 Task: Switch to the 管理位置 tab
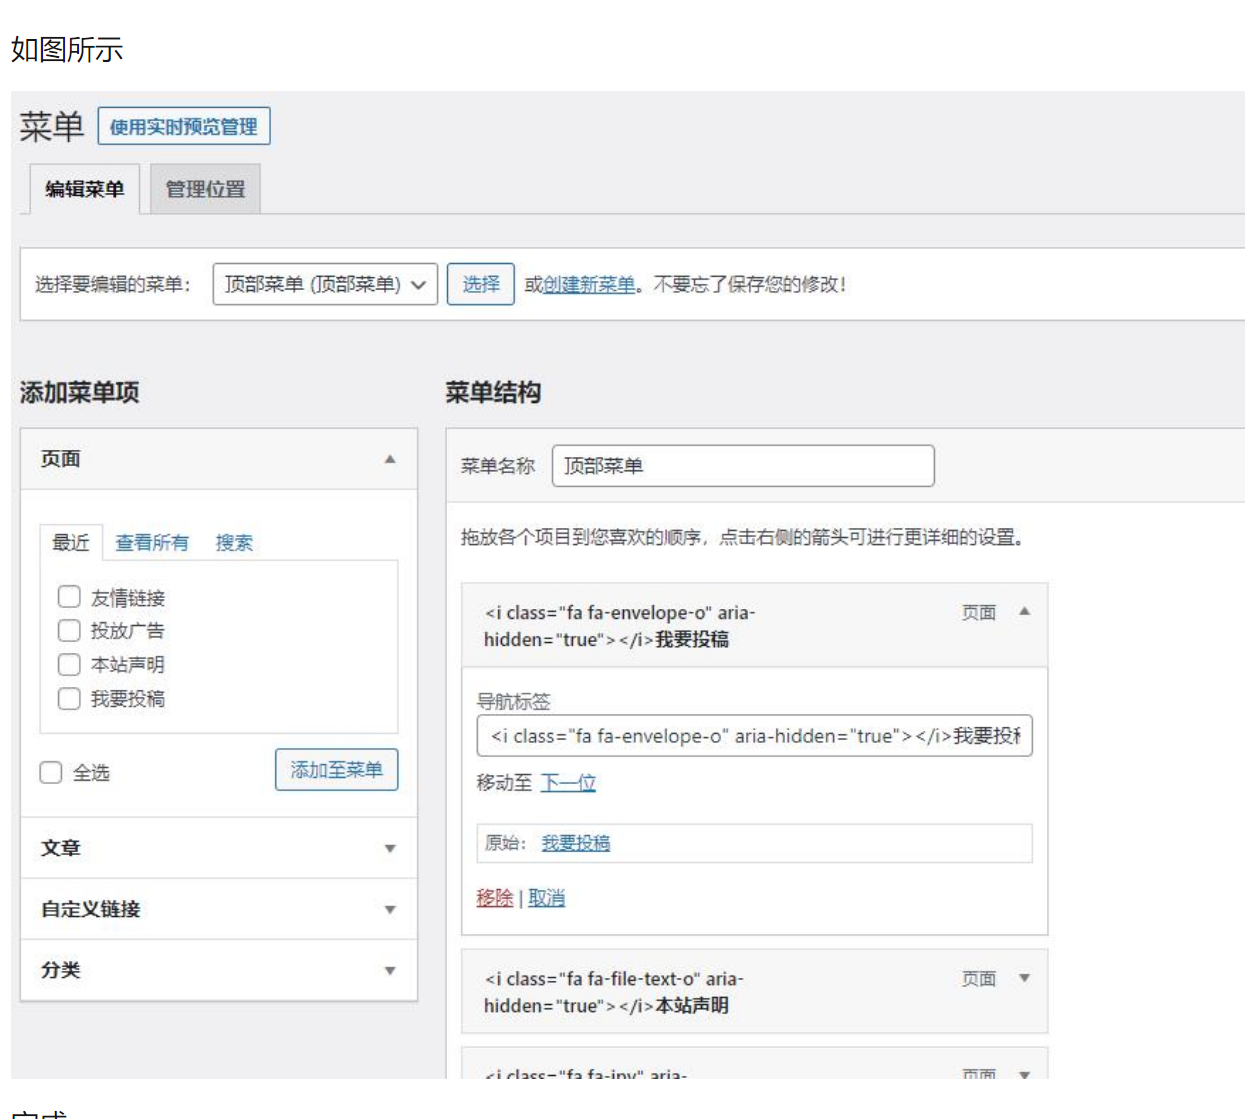[205, 189]
